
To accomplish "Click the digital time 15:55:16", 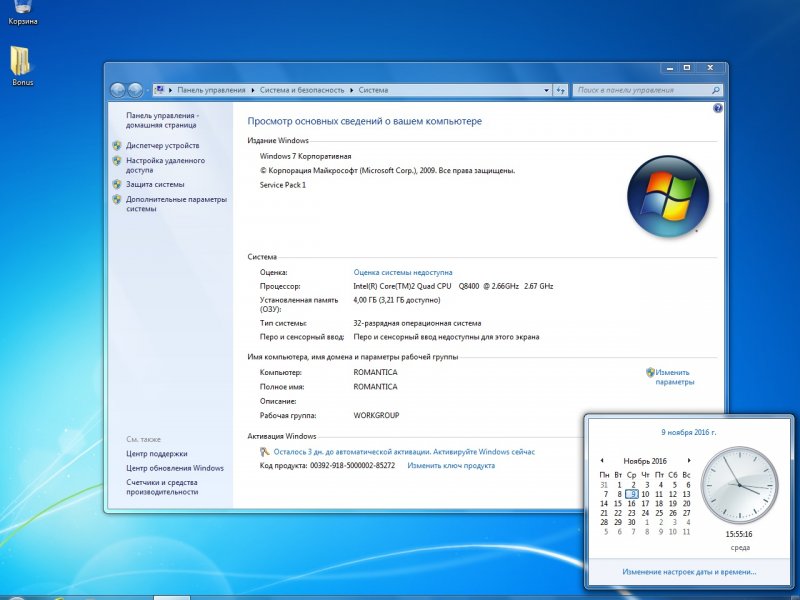I will click(x=739, y=534).
